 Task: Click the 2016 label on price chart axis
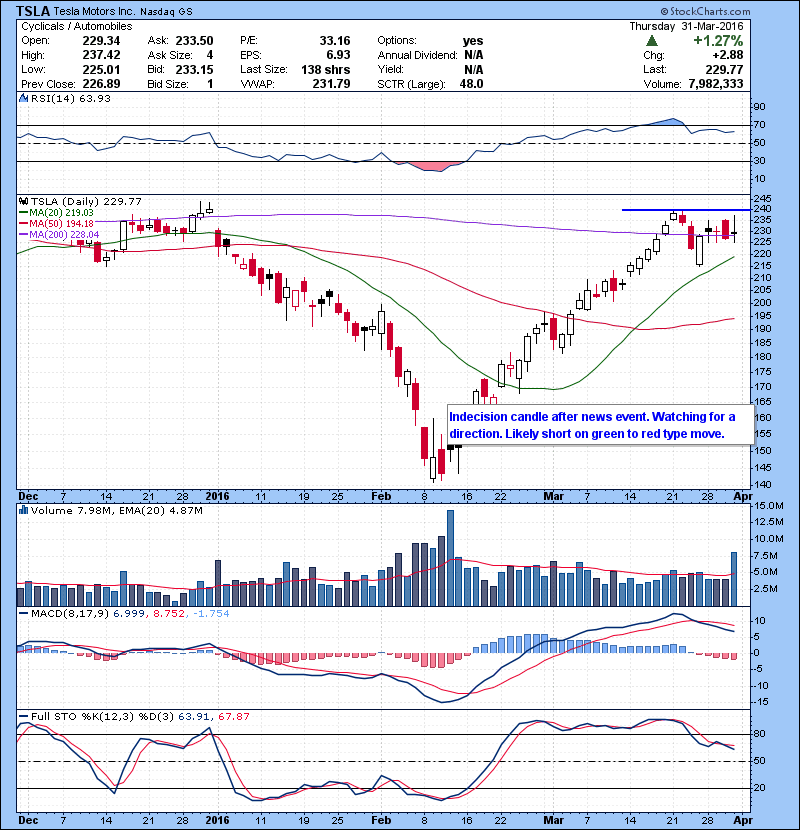click(x=218, y=497)
